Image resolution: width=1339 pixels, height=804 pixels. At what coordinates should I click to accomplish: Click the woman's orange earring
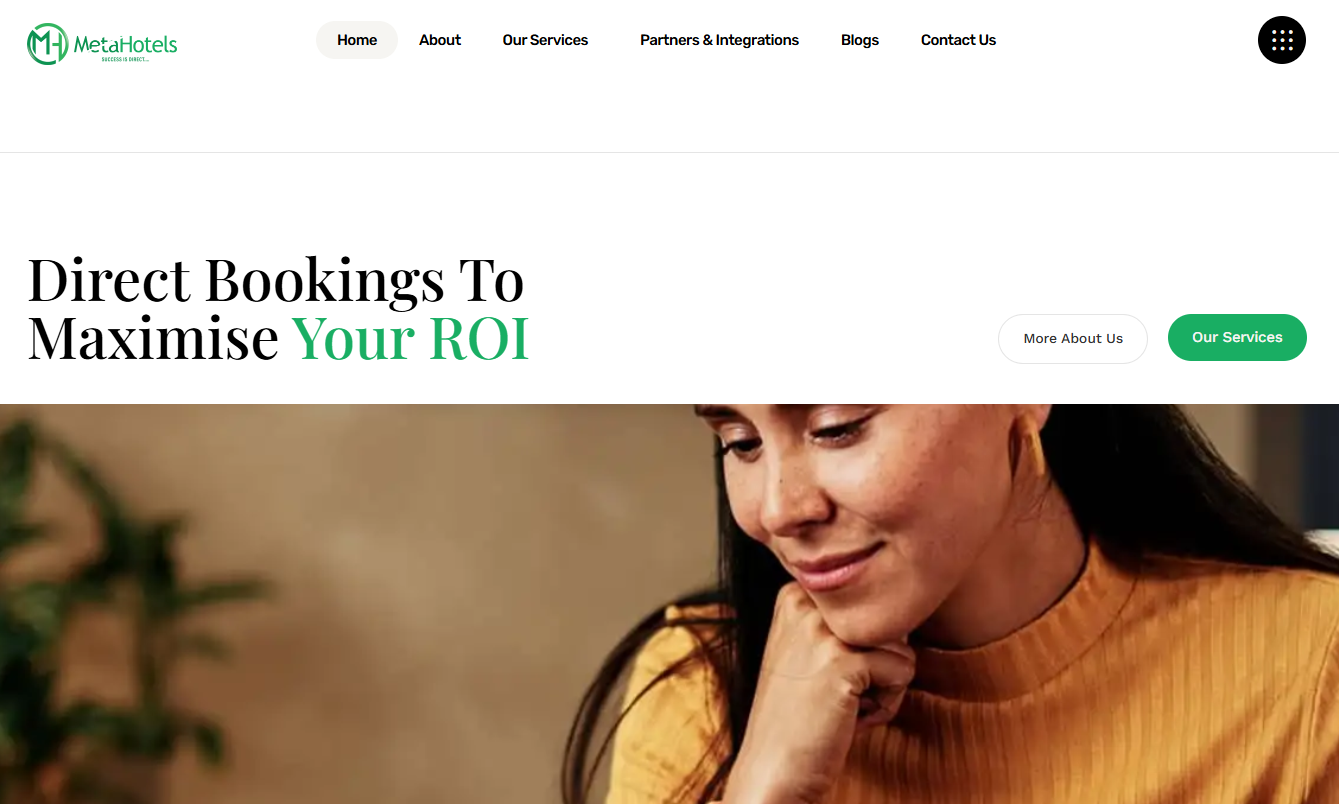(x=1030, y=450)
